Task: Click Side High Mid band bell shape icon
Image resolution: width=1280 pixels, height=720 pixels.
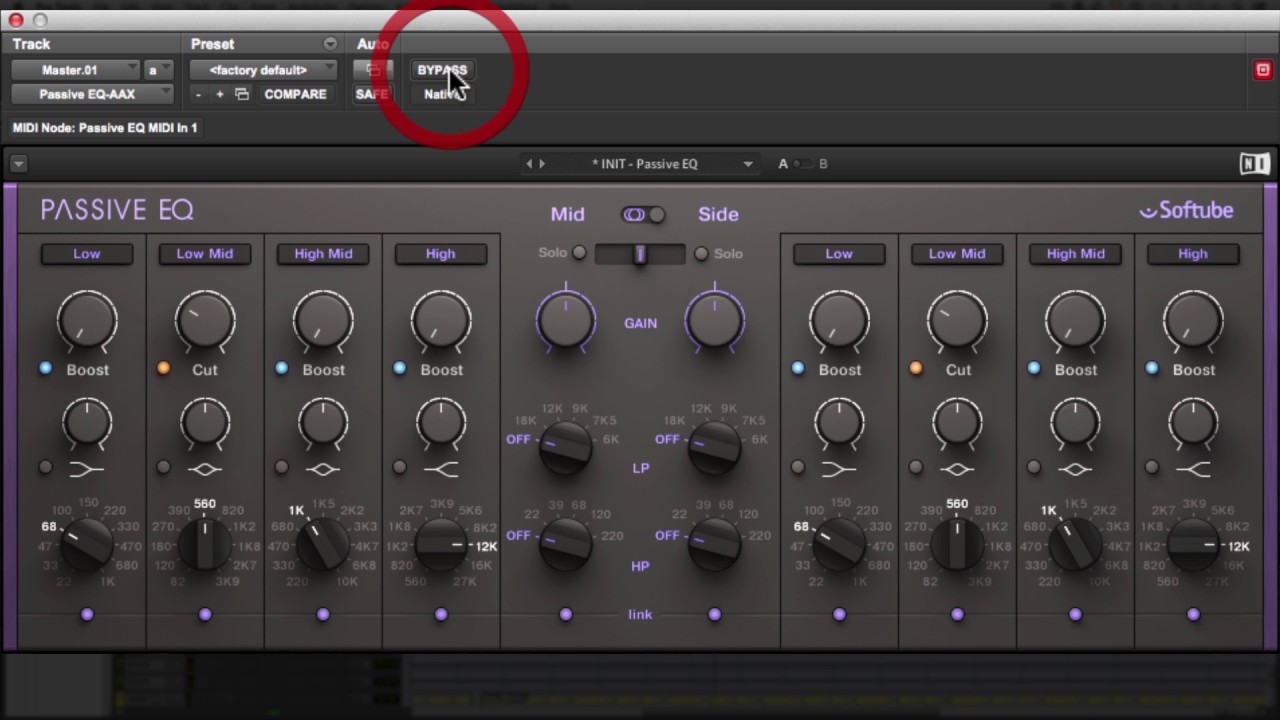Action: [1075, 468]
